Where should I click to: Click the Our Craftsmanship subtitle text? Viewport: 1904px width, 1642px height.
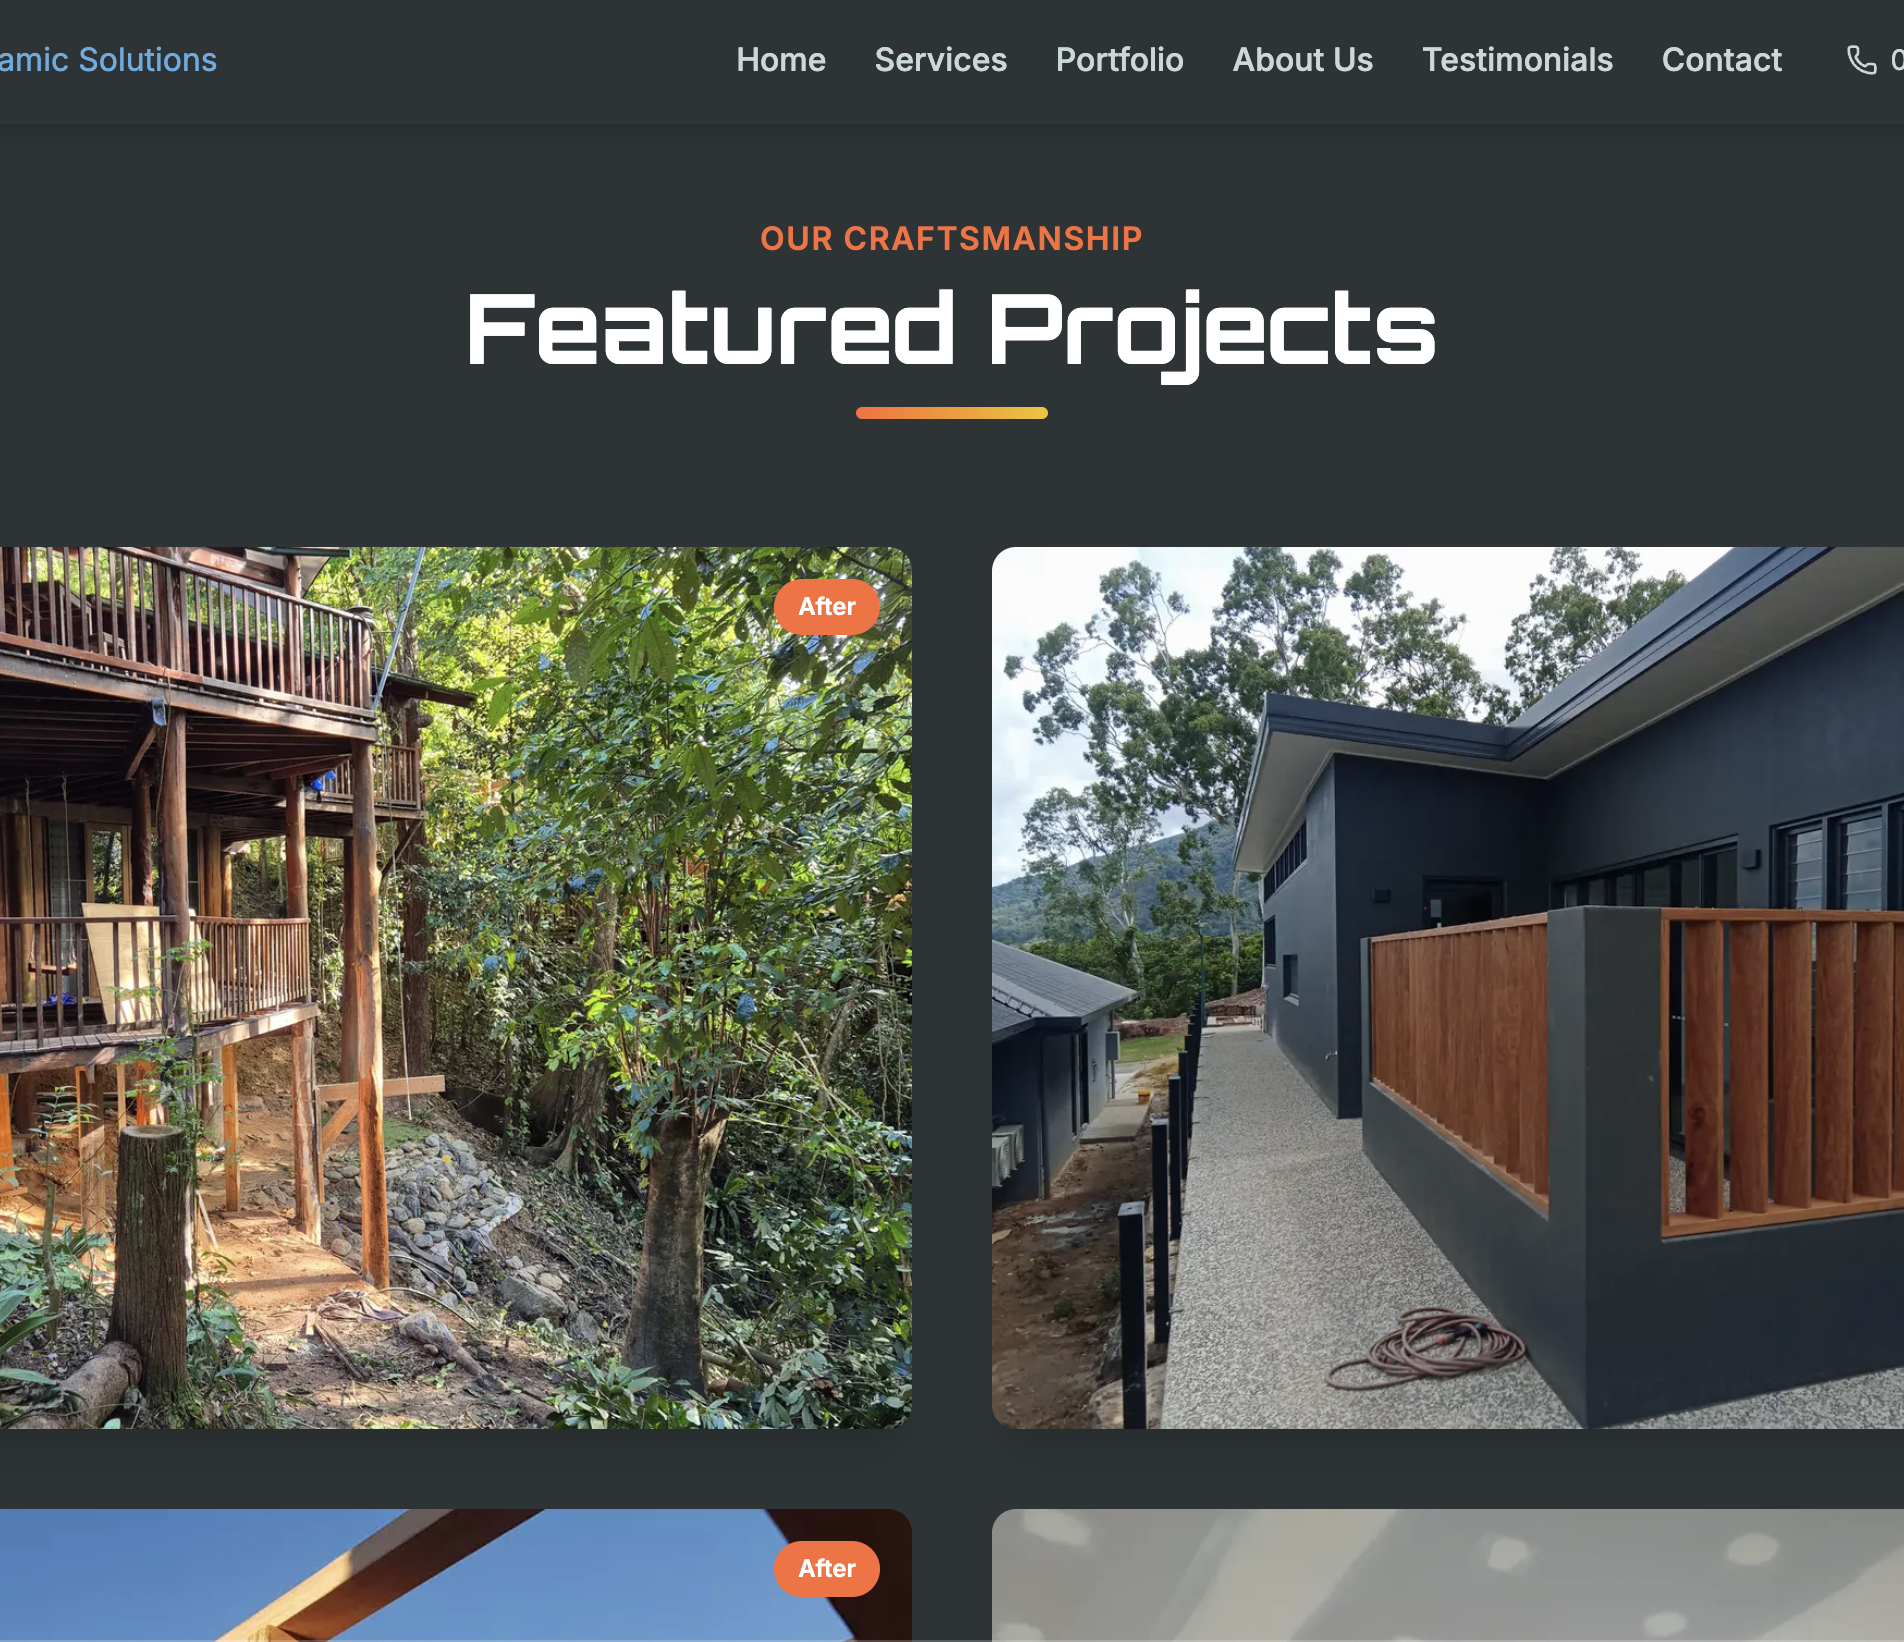click(951, 238)
